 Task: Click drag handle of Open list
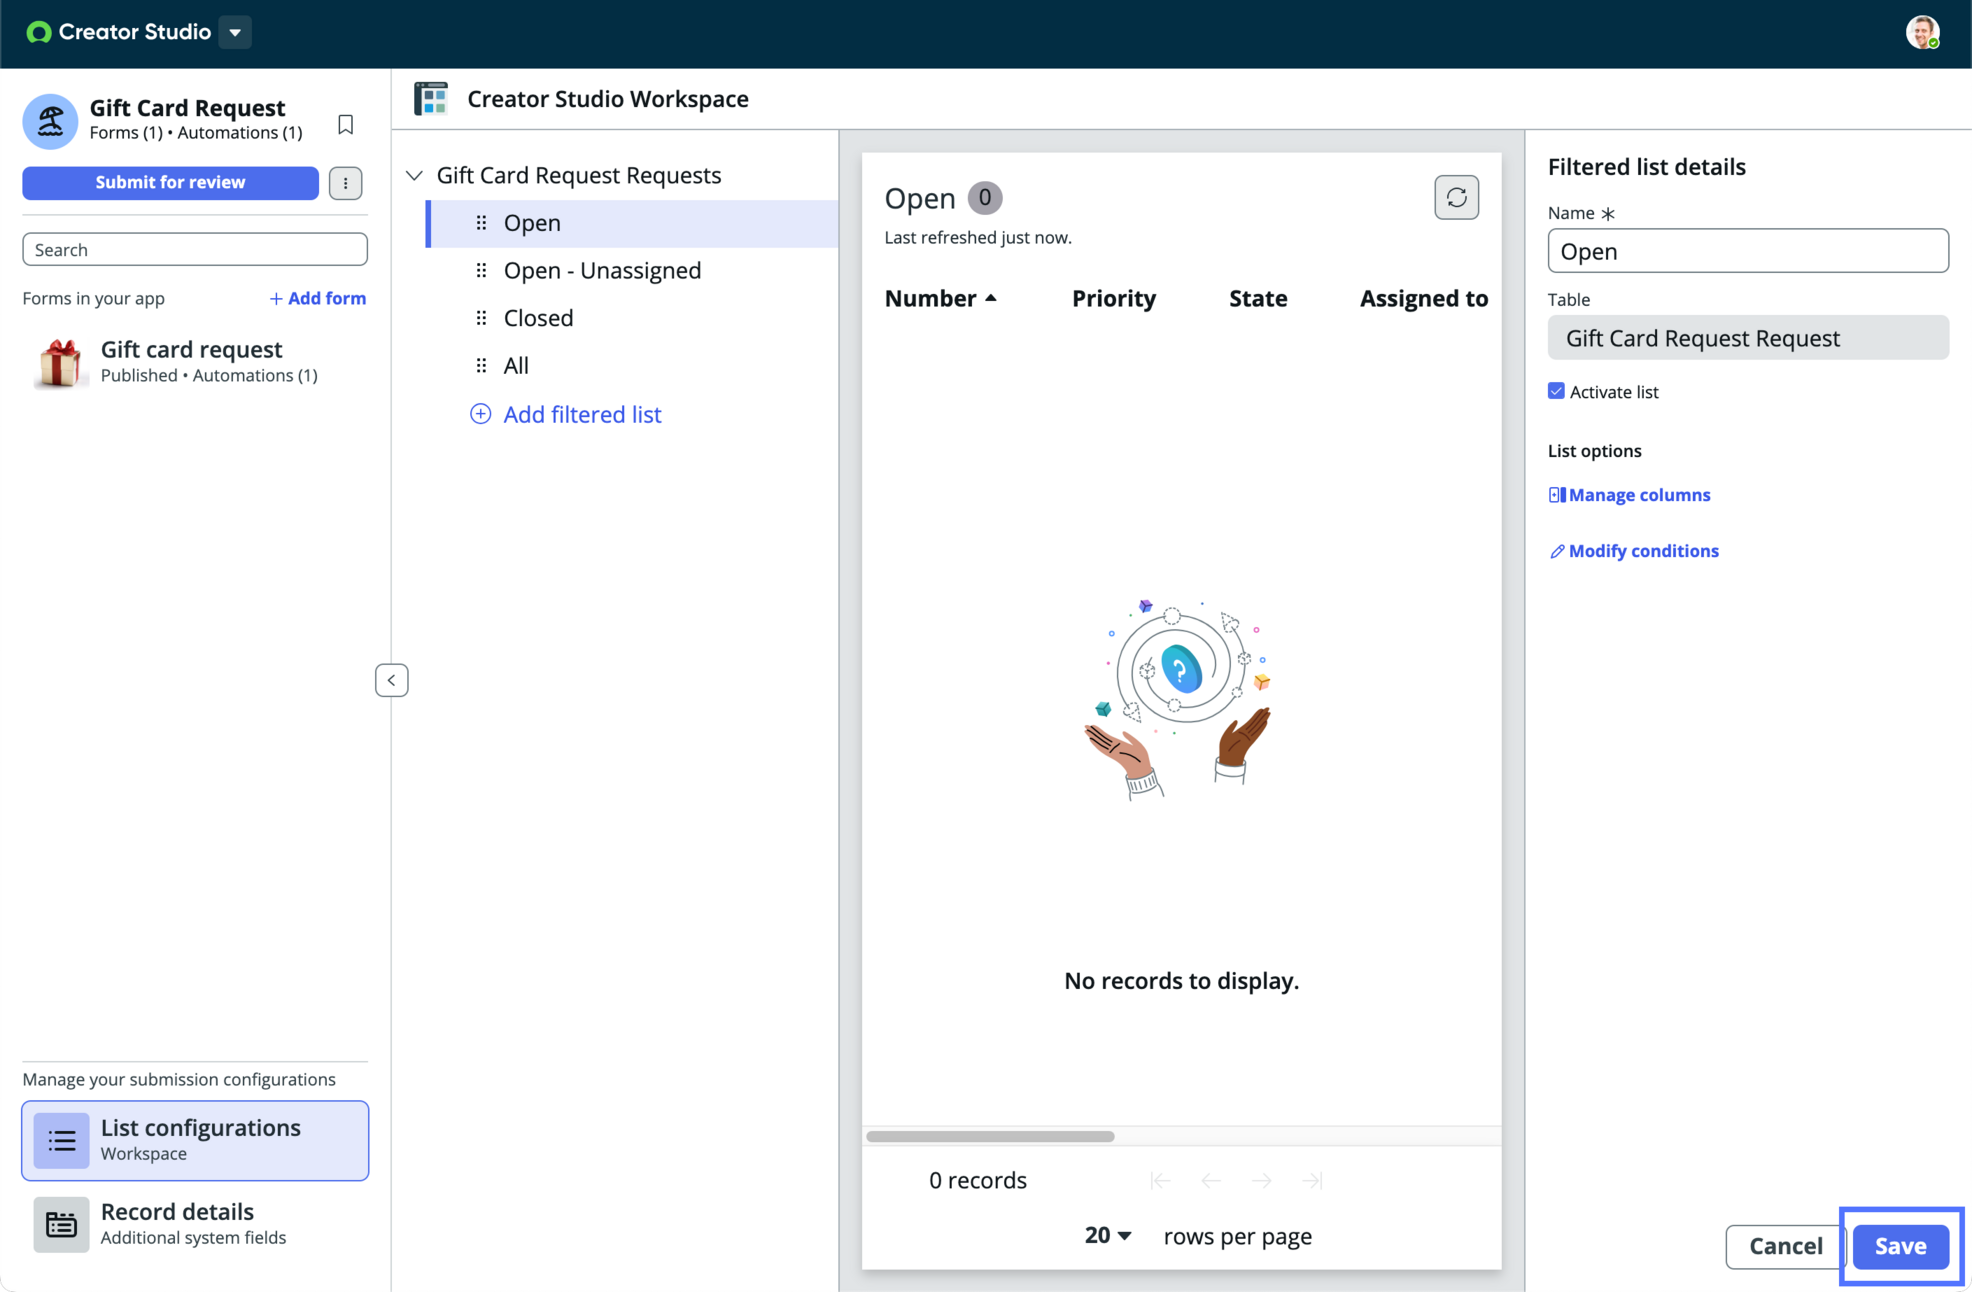(x=481, y=223)
